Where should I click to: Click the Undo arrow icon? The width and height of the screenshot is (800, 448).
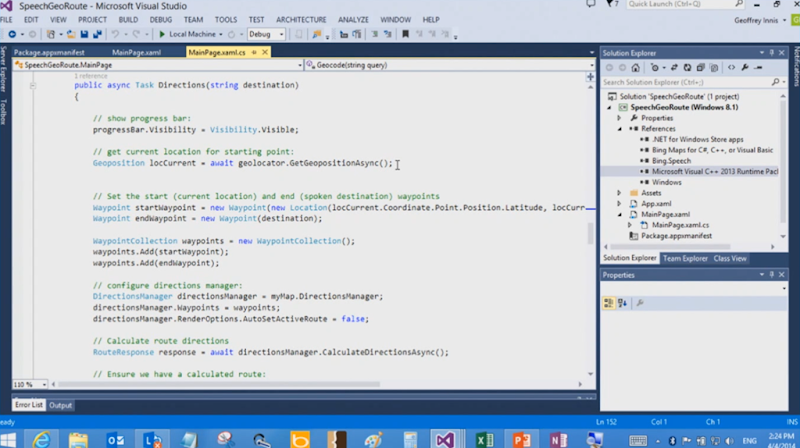115,34
